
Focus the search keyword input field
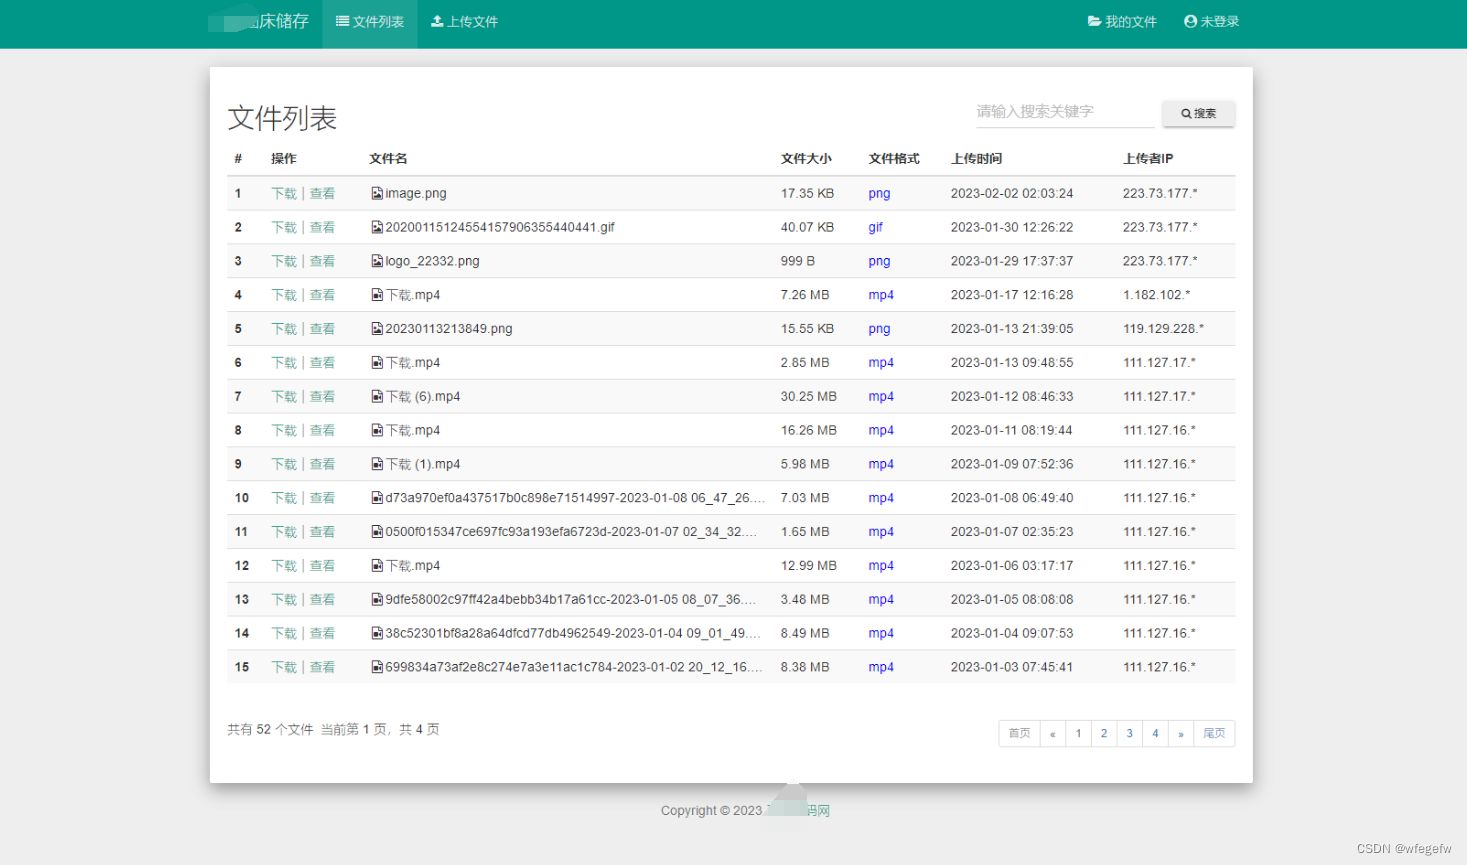point(1064,112)
